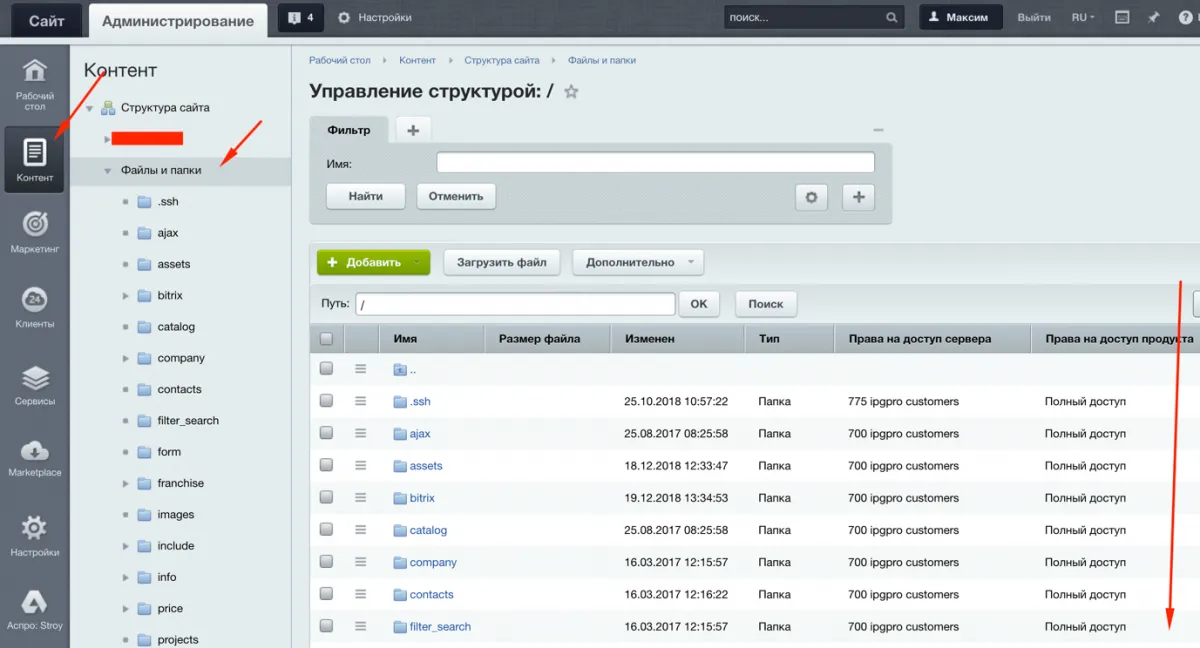Open the company folder link in table
This screenshot has width=1200, height=648.
tap(432, 562)
